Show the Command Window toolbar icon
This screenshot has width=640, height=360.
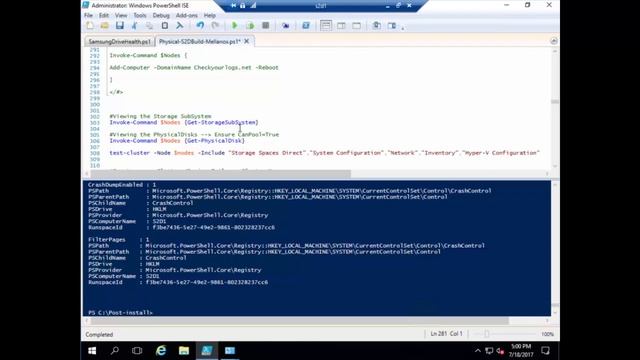pyautogui.click(x=377, y=26)
